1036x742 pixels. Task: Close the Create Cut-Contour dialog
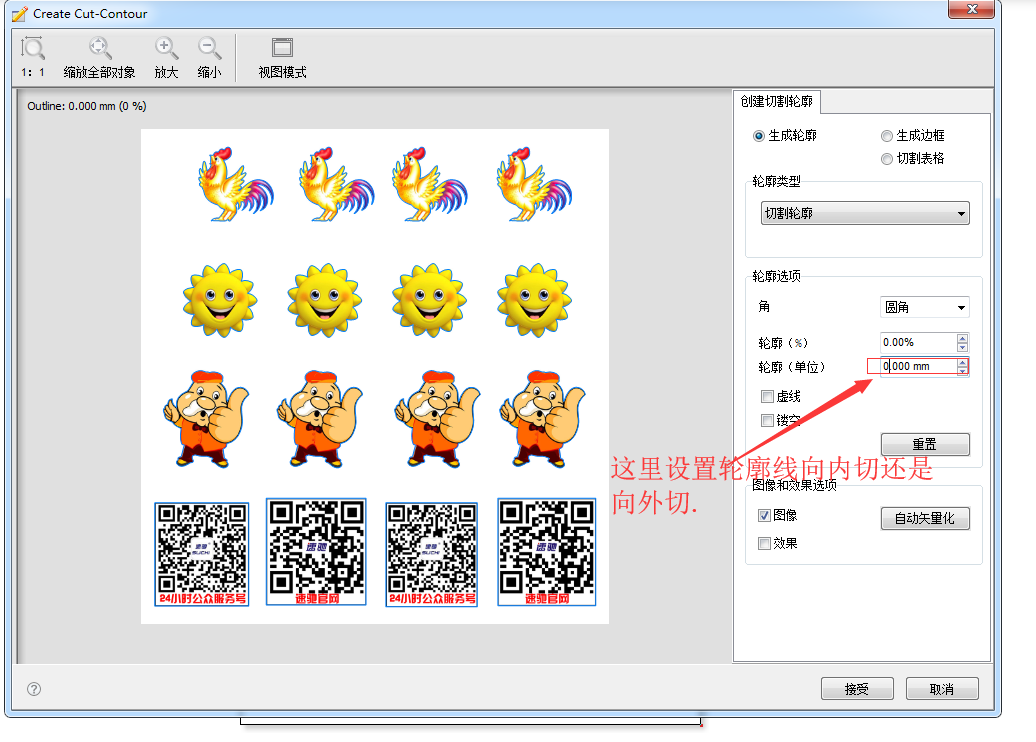pos(971,9)
